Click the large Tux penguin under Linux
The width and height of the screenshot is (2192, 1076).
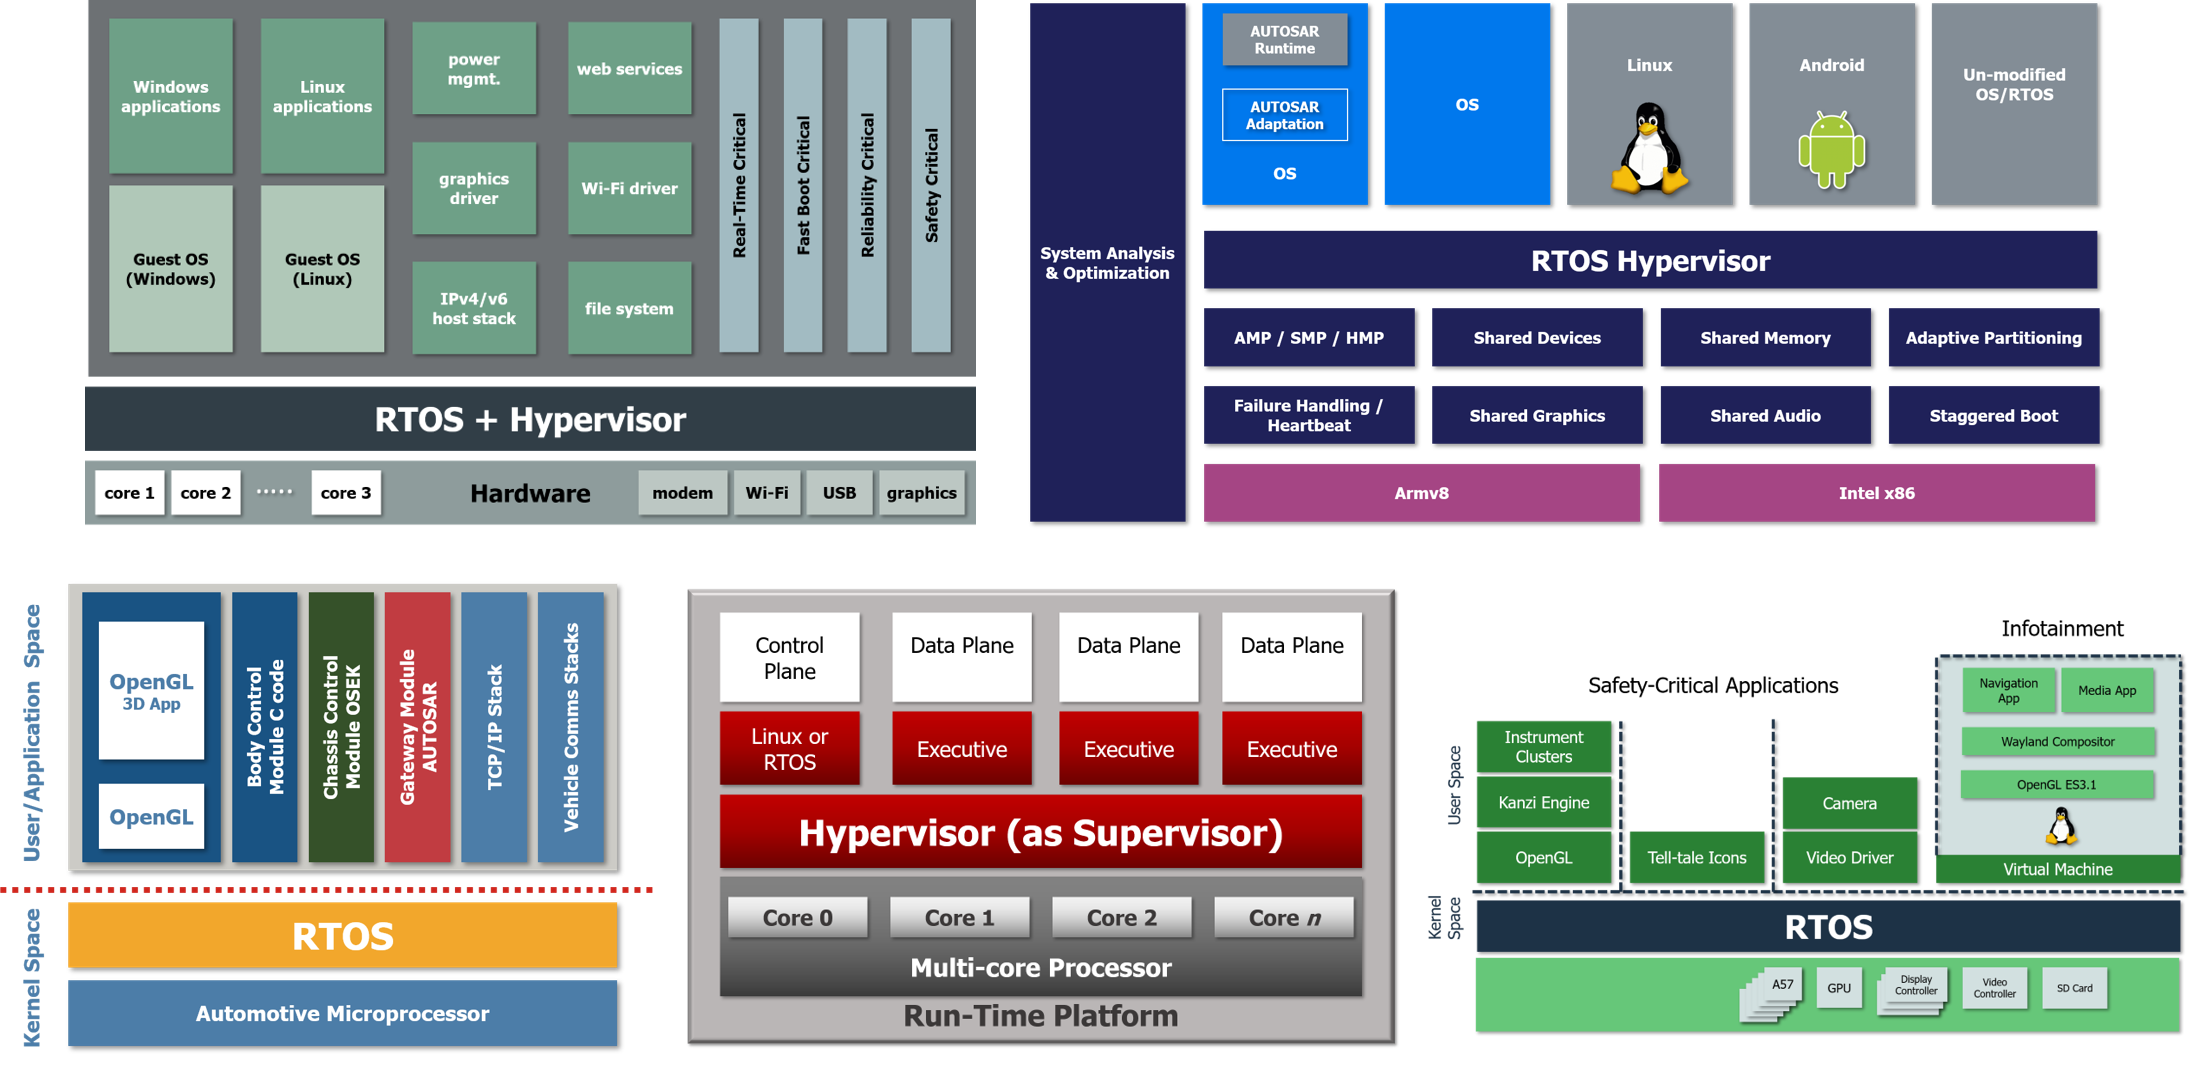(x=1649, y=148)
